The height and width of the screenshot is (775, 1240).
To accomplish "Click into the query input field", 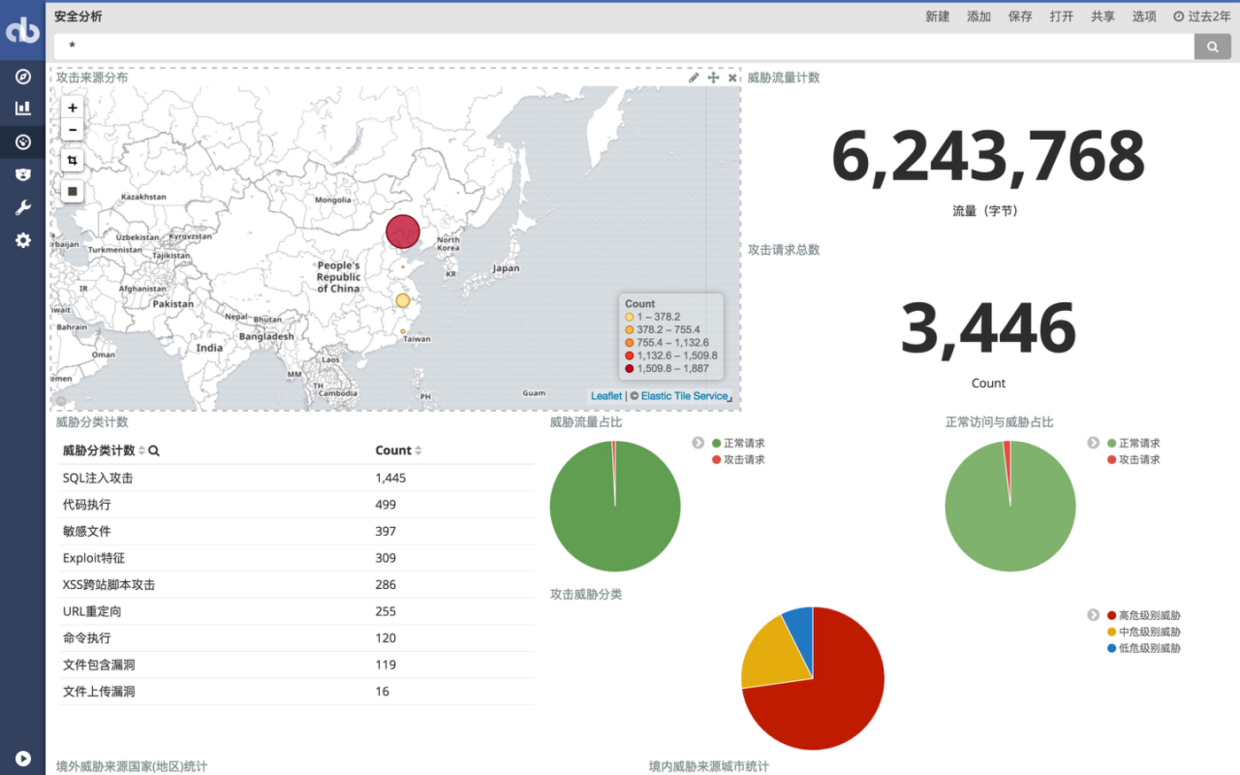I will pyautogui.click(x=620, y=46).
